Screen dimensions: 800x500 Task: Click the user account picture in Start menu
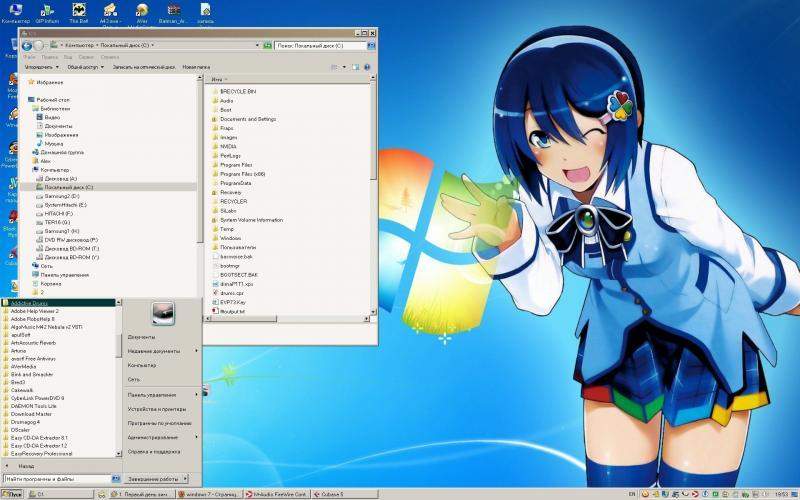point(163,314)
